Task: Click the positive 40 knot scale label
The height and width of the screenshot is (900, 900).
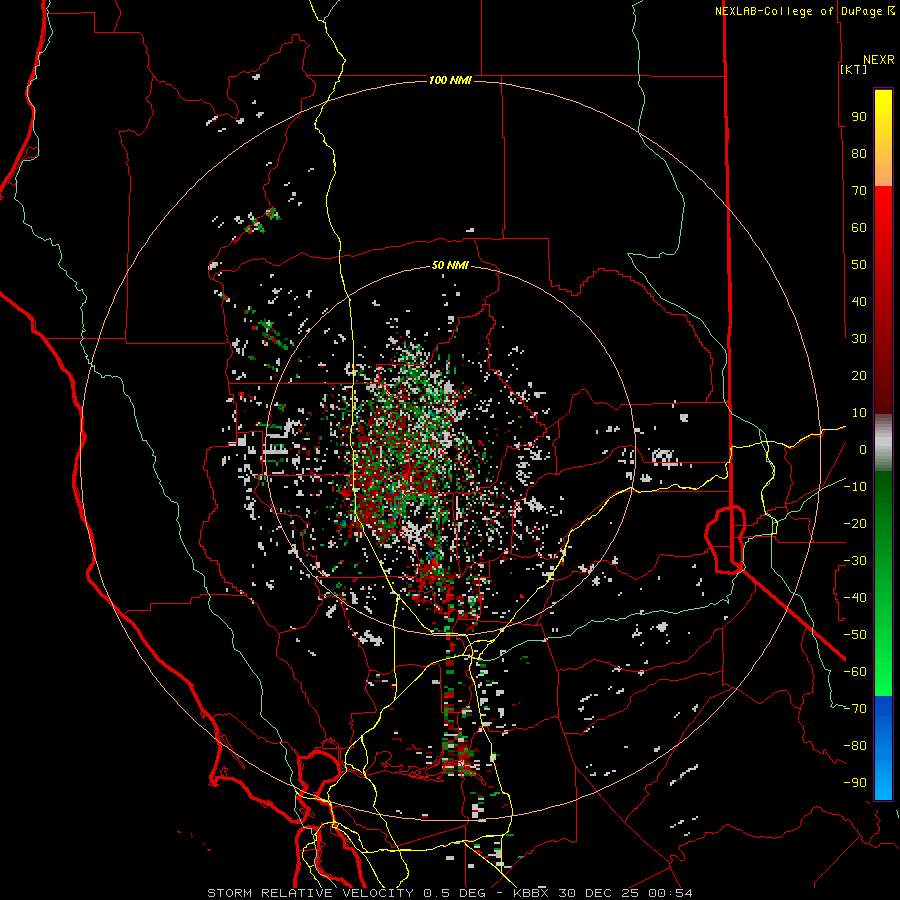Action: pyautogui.click(x=859, y=301)
